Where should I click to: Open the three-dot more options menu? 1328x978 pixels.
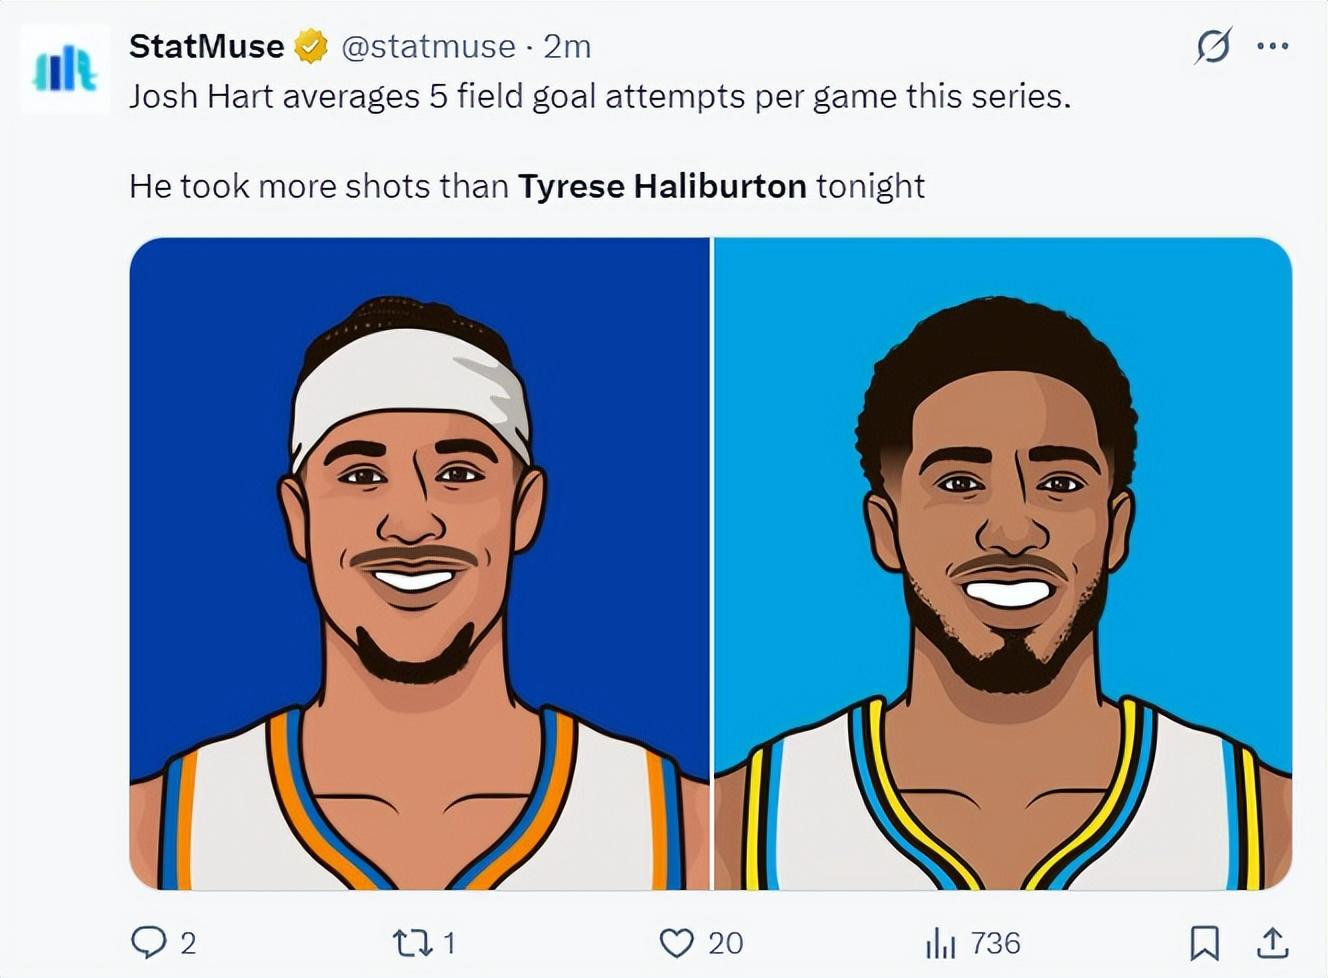click(x=1272, y=46)
